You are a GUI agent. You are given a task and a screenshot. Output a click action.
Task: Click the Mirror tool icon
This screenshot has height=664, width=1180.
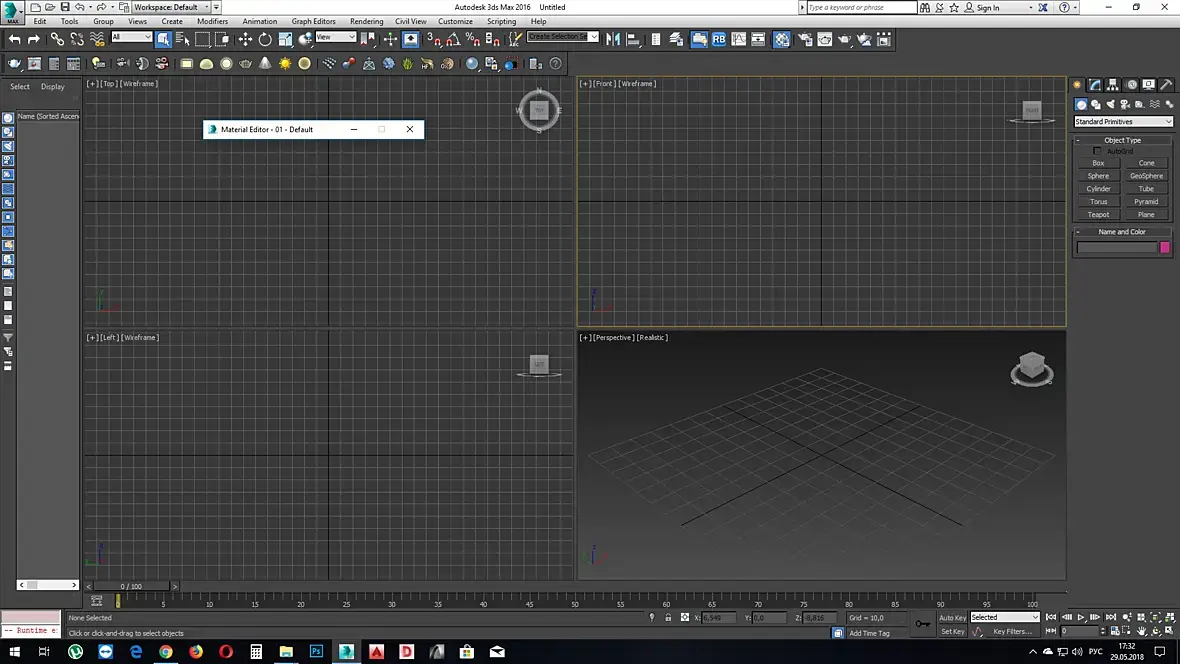612,39
